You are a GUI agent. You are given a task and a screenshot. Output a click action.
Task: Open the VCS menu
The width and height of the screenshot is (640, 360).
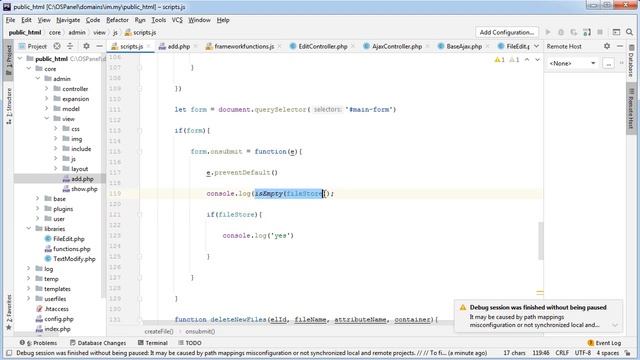177,20
